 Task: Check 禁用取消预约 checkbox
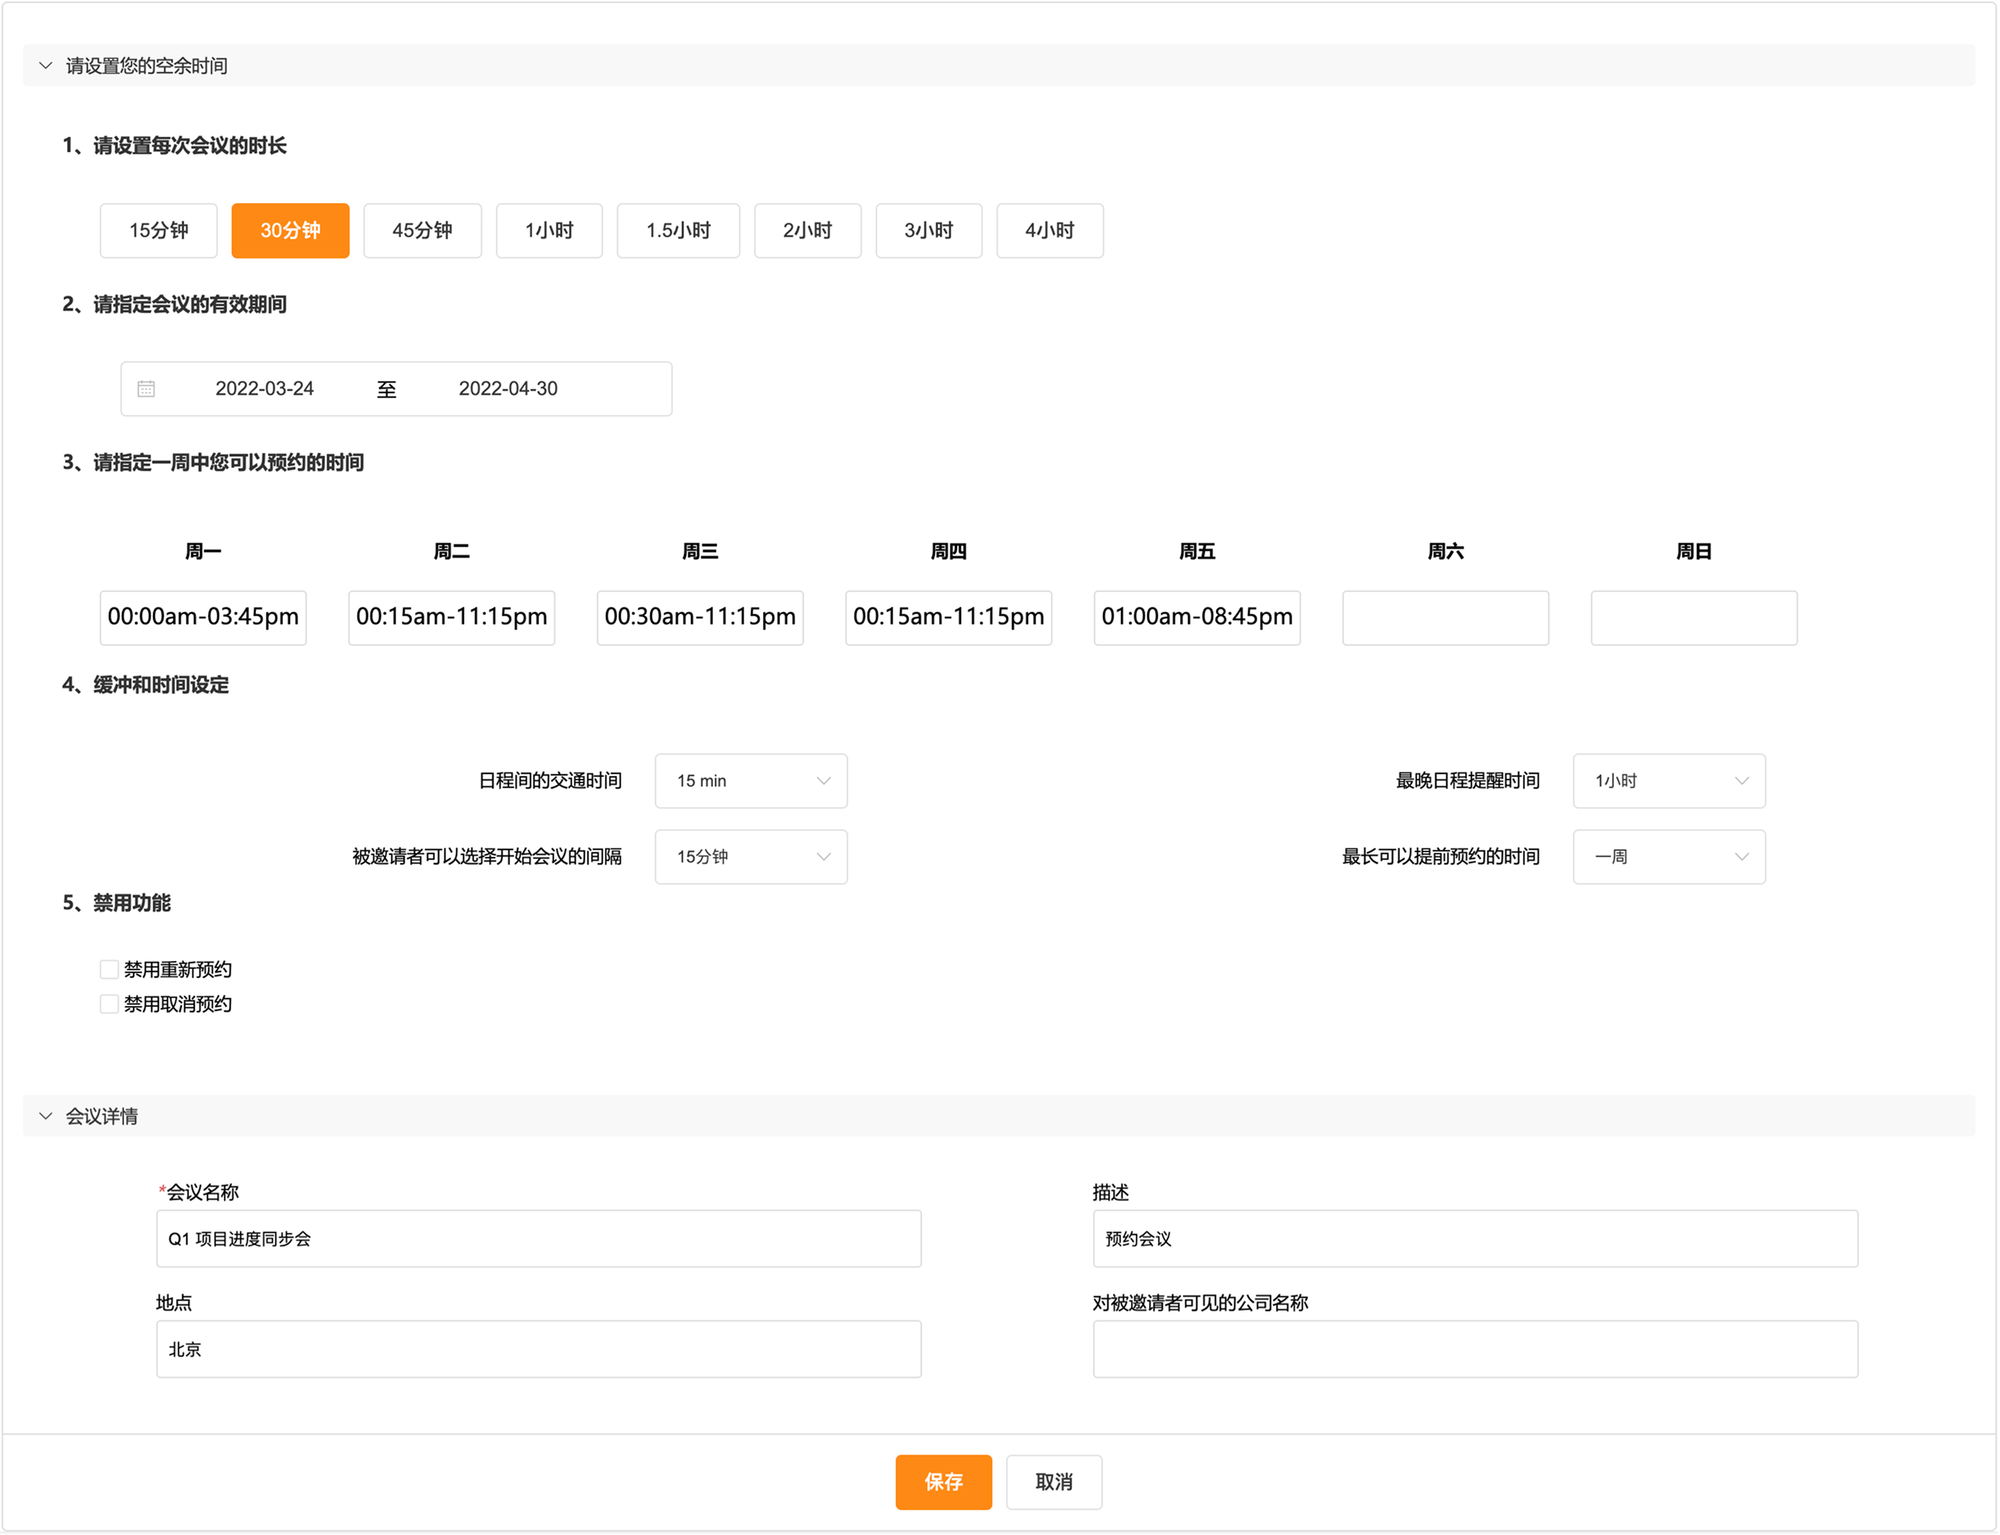pos(109,1004)
